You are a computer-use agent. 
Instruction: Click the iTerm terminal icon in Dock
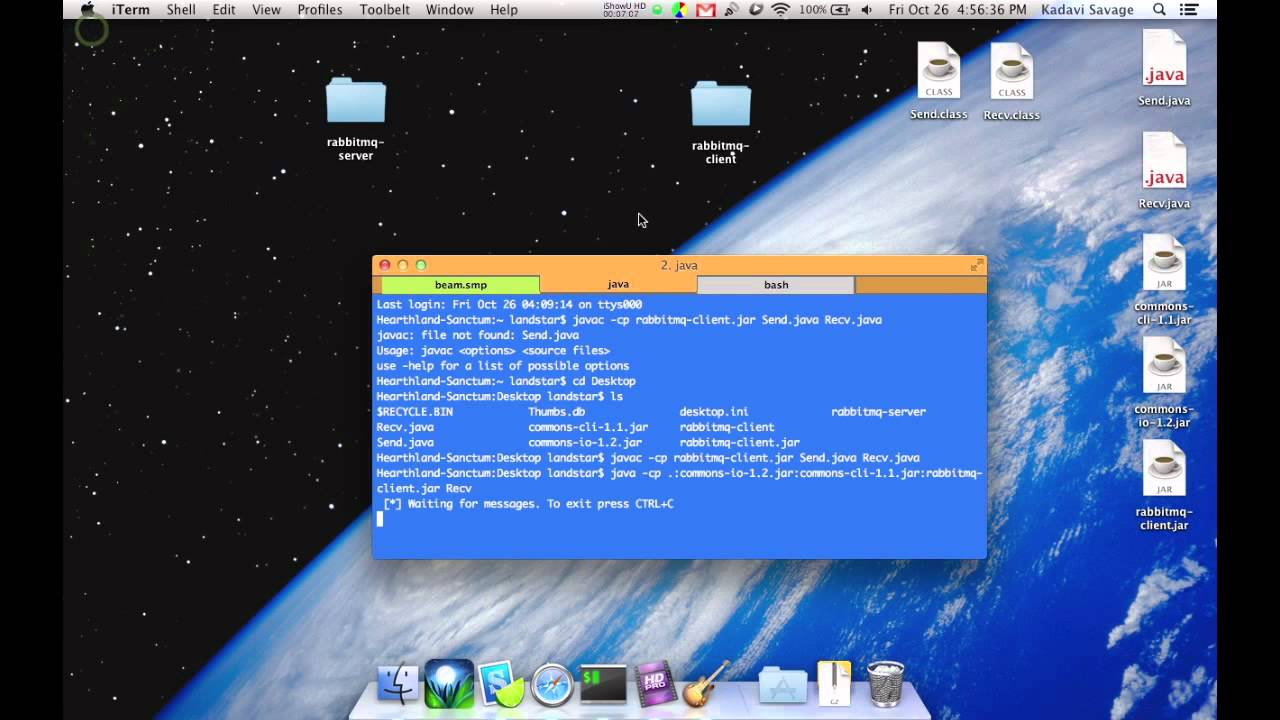604,685
